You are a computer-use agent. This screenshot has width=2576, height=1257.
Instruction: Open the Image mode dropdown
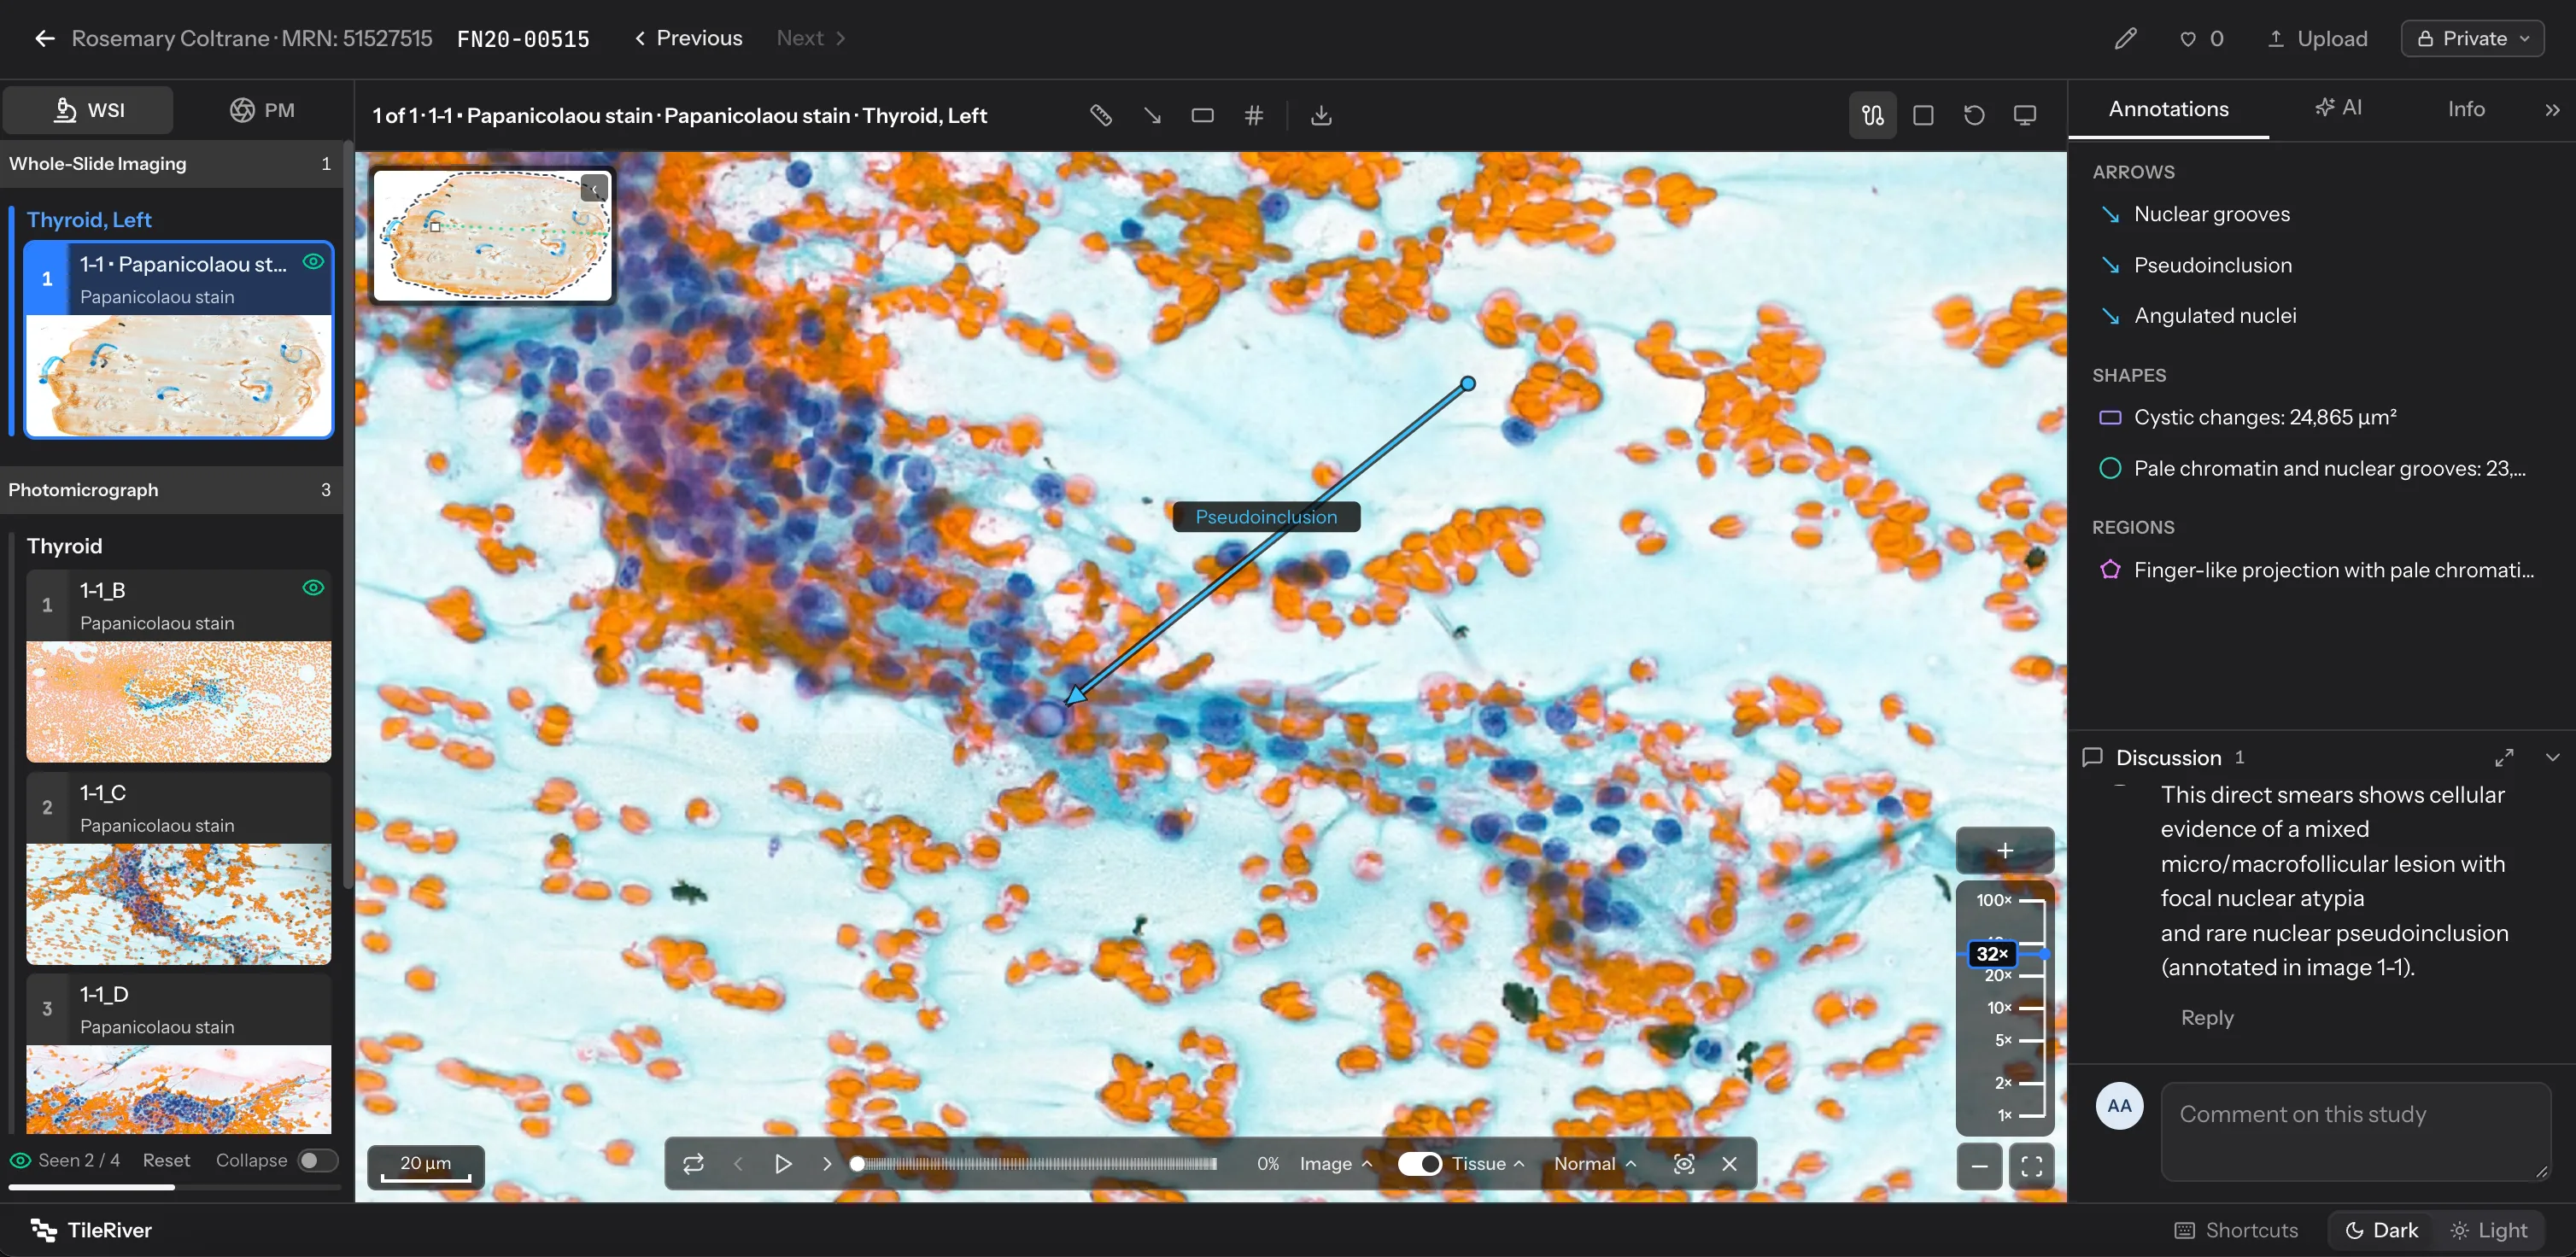(1336, 1164)
